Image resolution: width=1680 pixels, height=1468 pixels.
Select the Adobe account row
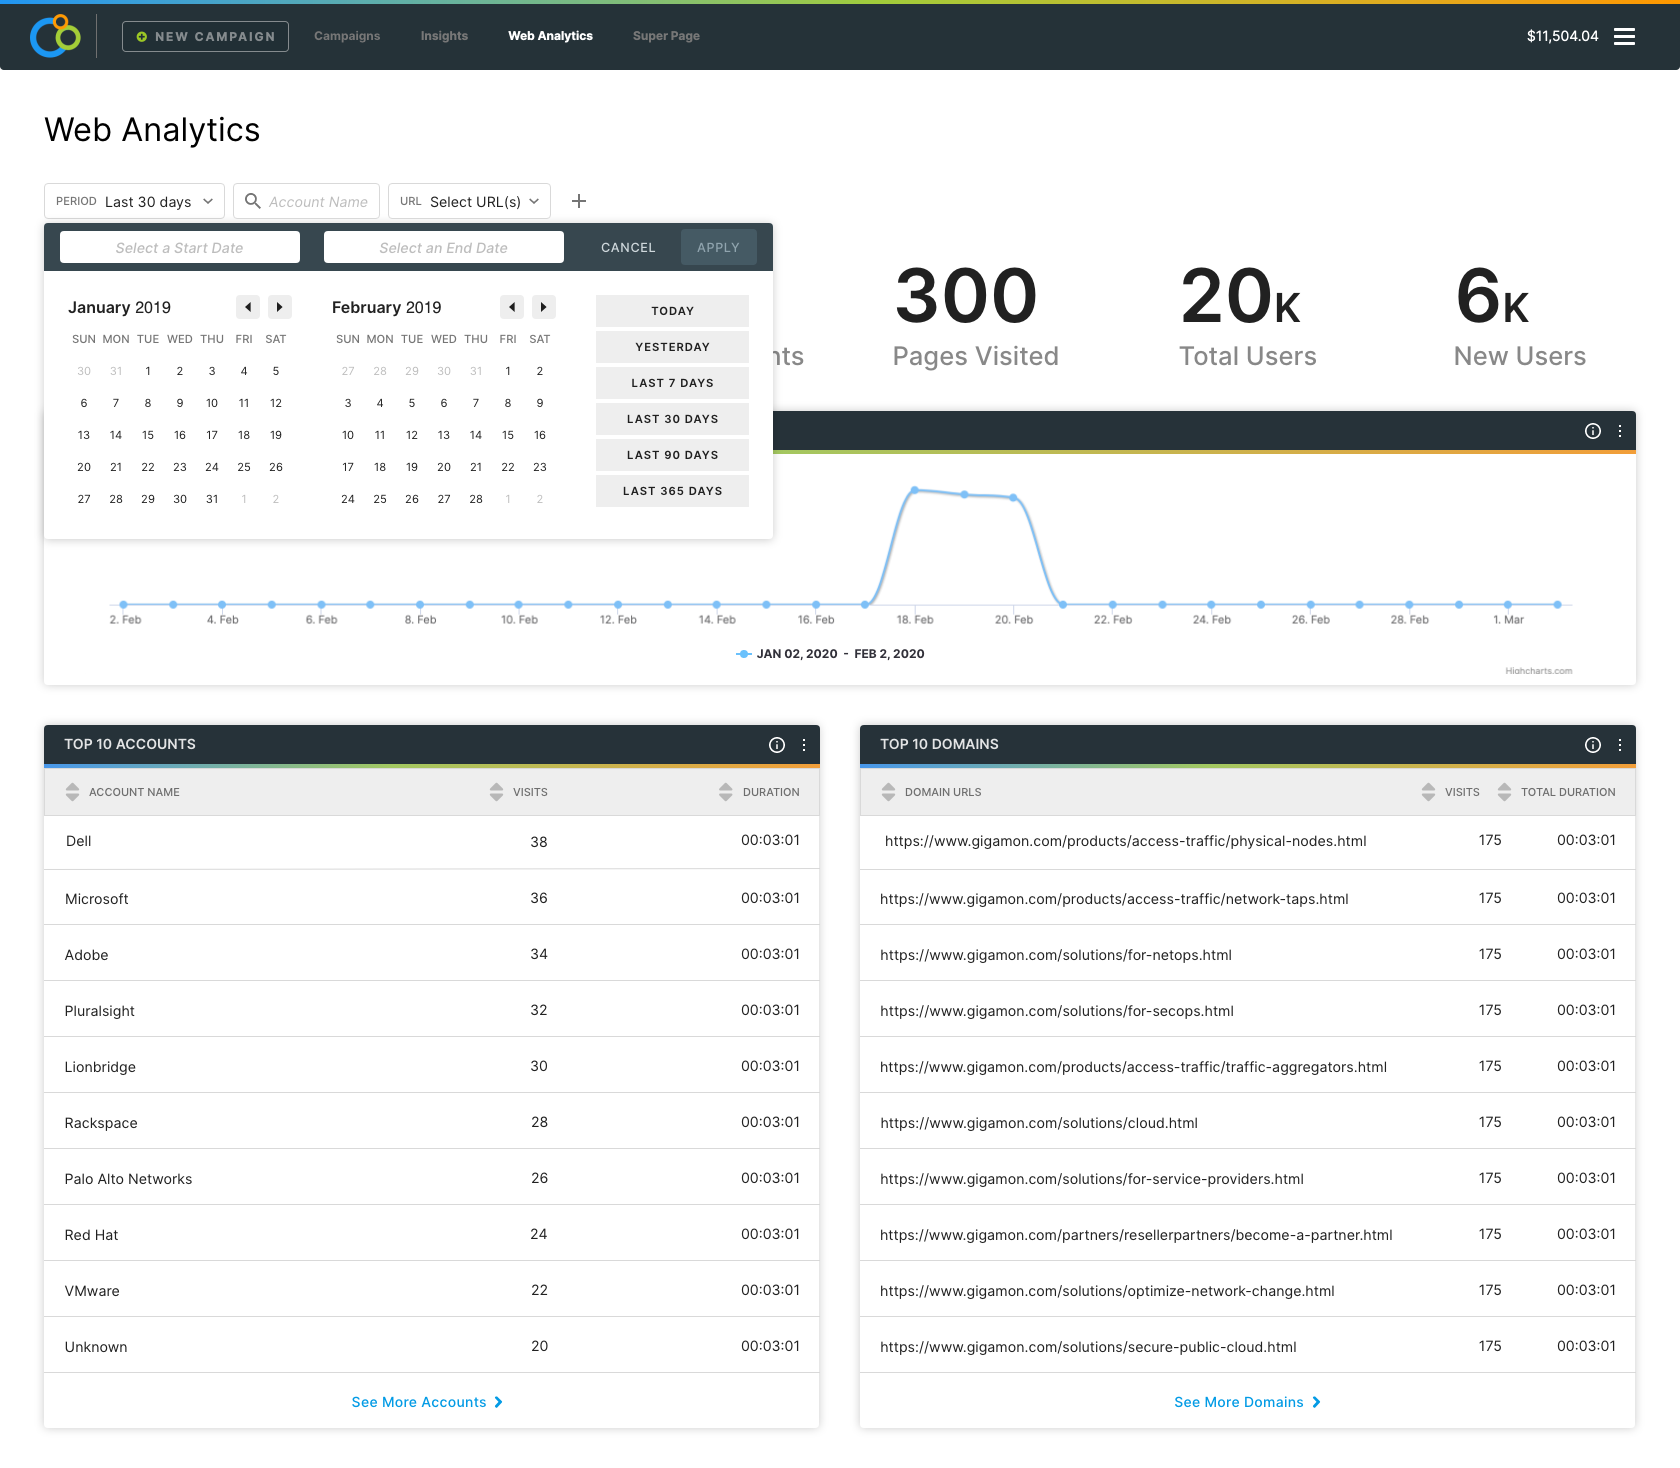pyautogui.click(x=432, y=954)
